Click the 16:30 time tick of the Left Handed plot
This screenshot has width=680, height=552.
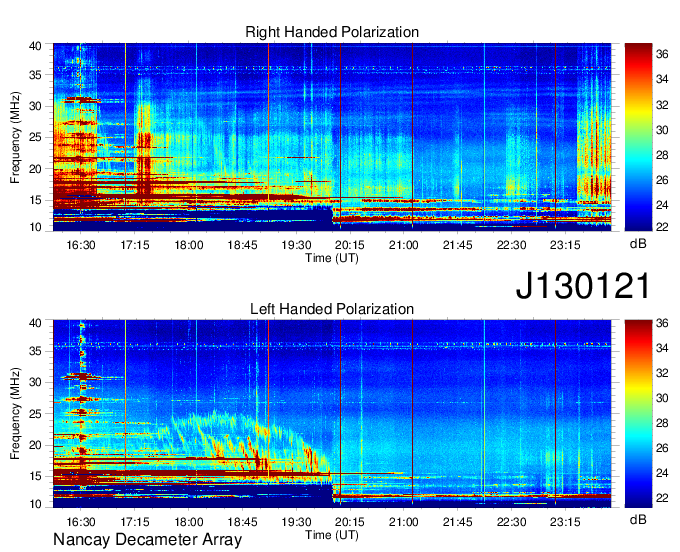tap(81, 521)
